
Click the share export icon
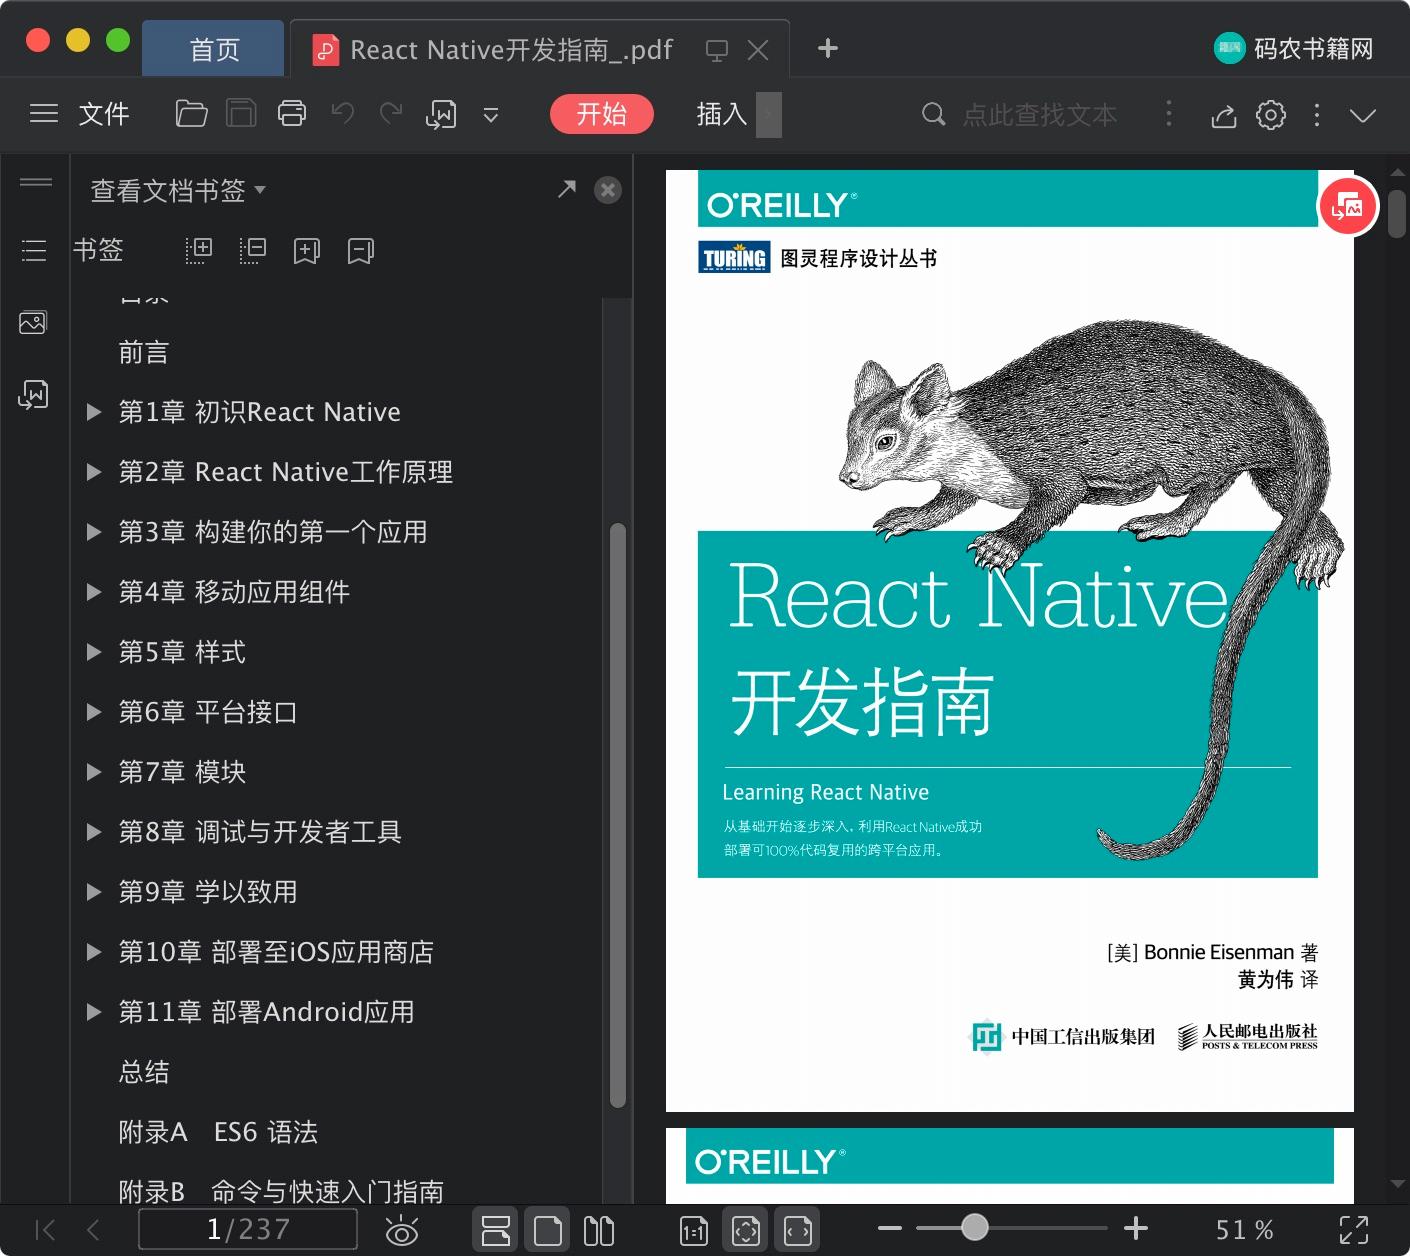click(1223, 116)
